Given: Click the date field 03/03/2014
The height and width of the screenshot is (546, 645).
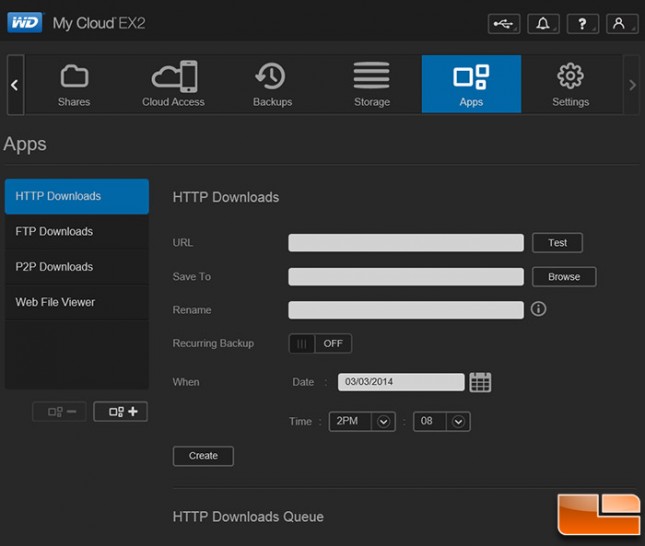Looking at the screenshot, I should coord(401,382).
